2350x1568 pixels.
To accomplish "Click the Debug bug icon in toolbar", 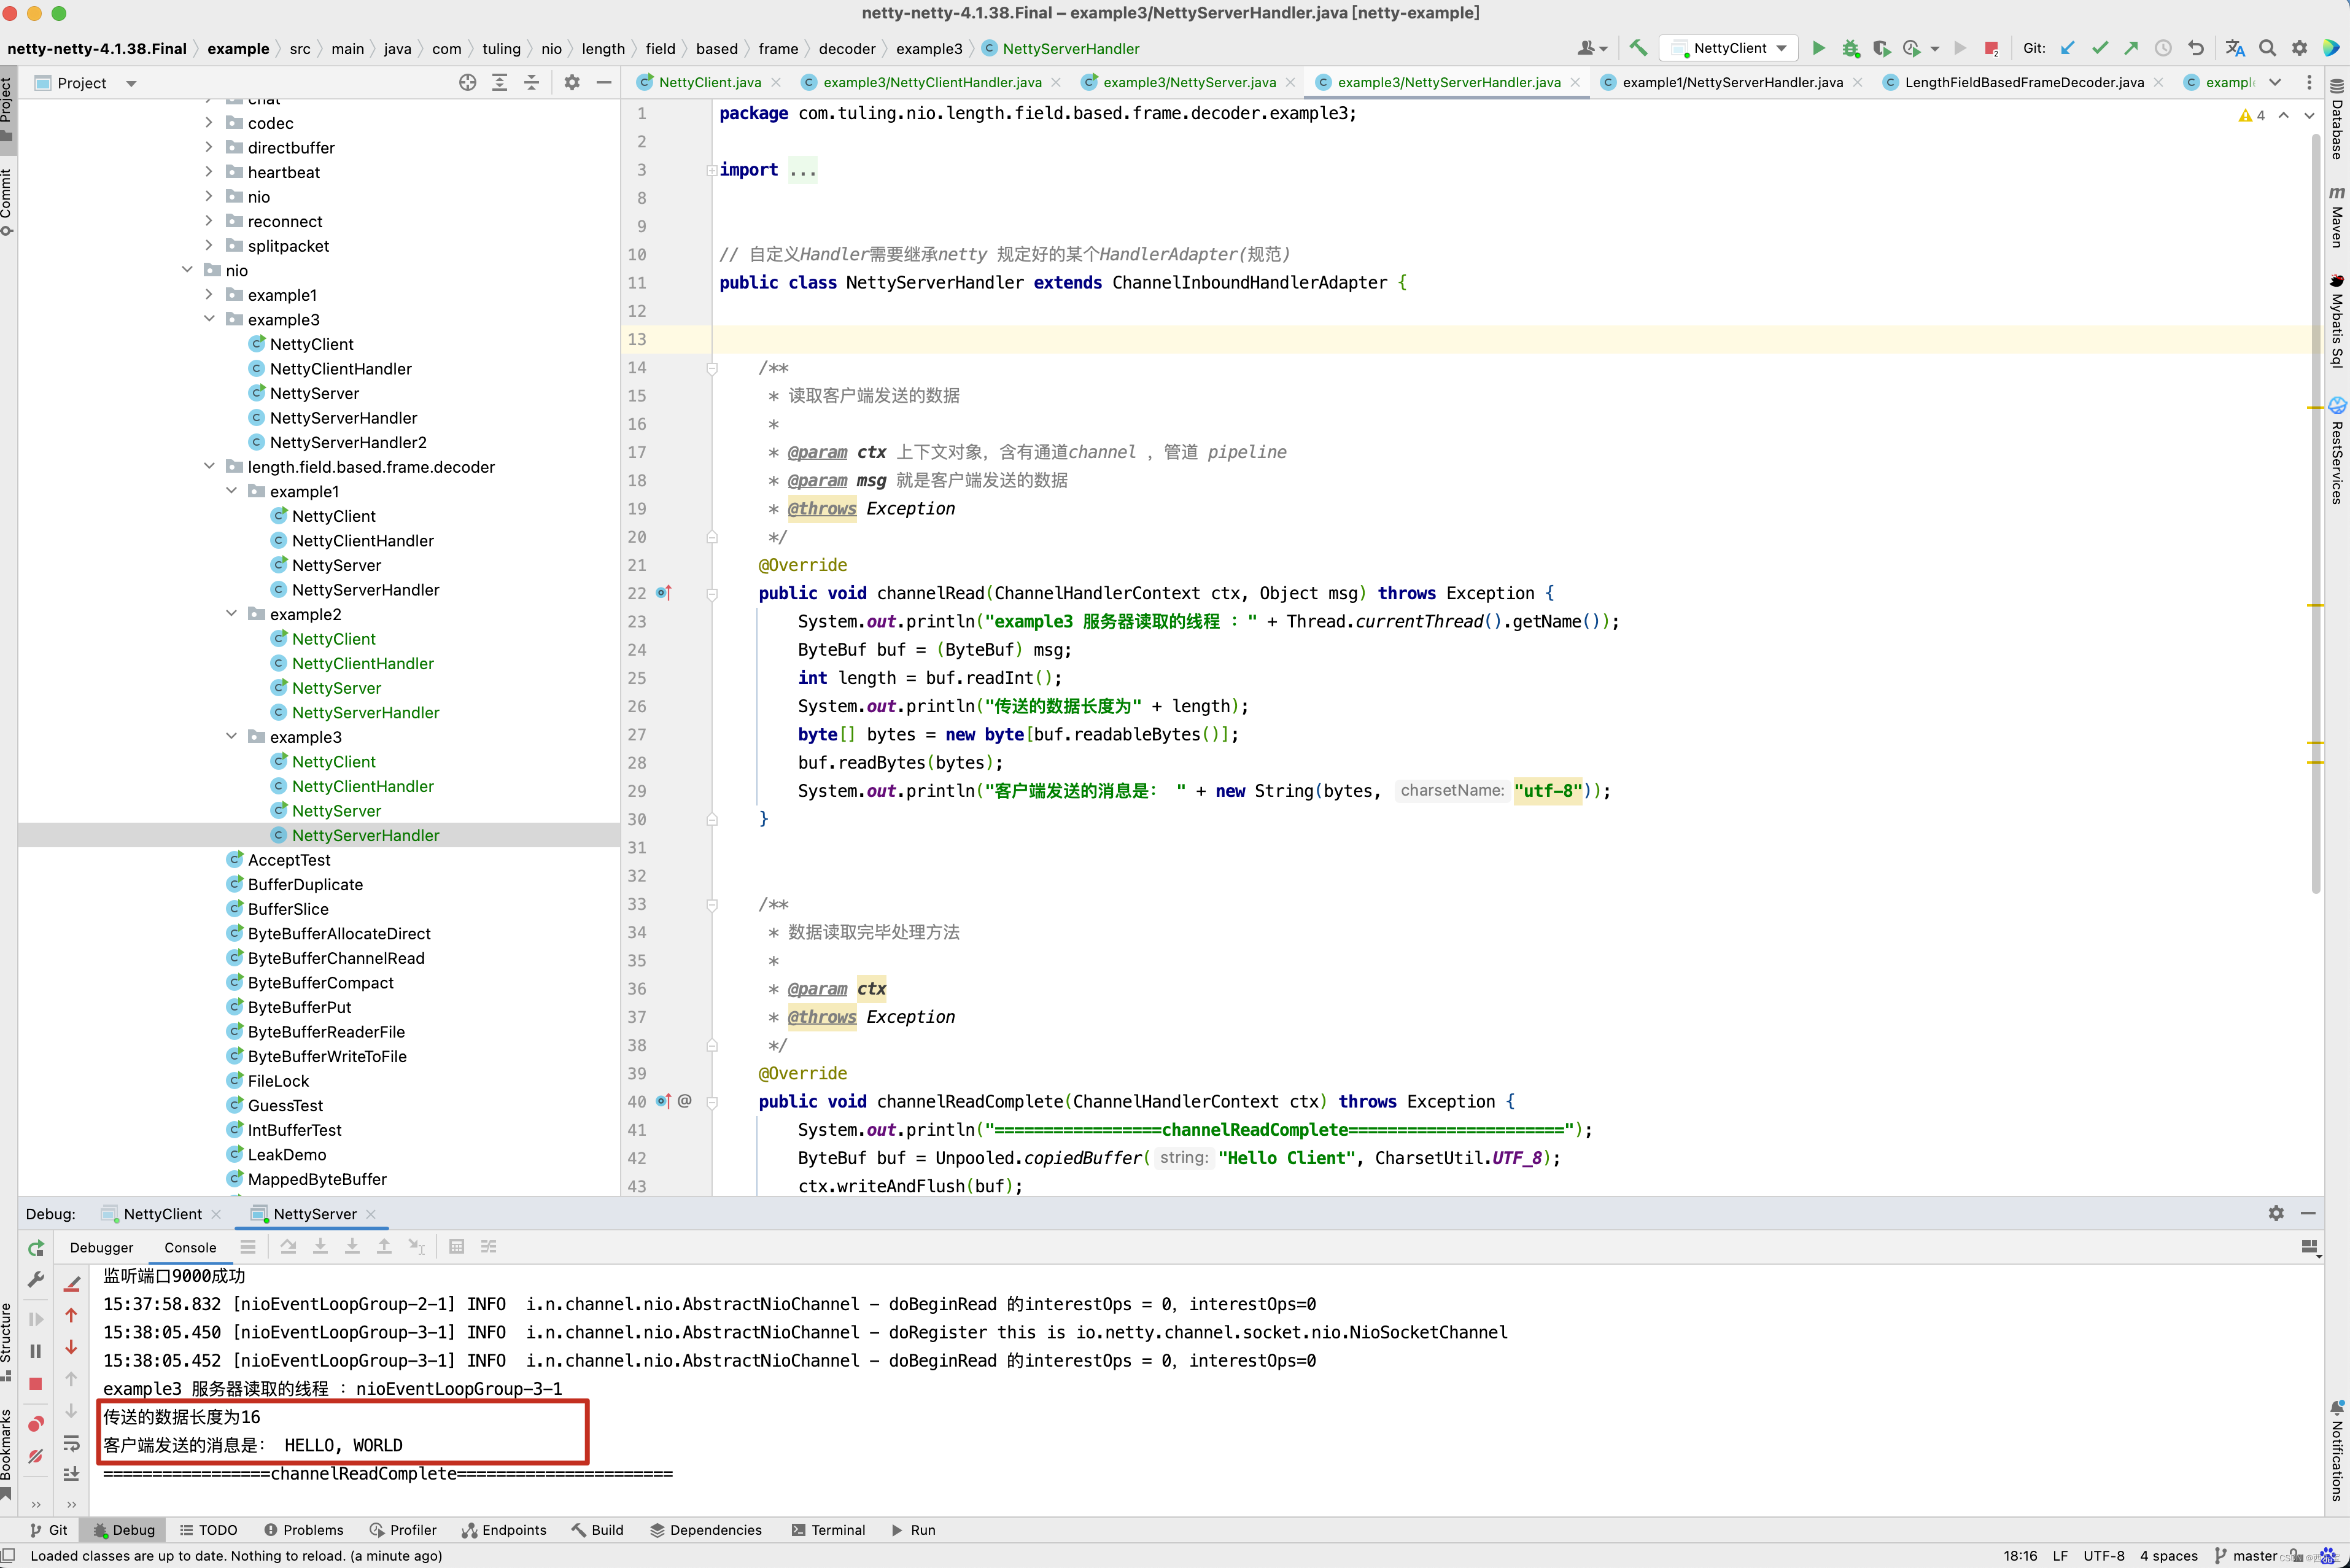I will (1850, 48).
